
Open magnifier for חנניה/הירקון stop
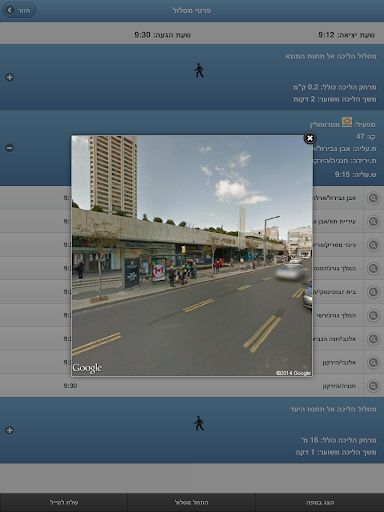click(x=373, y=386)
